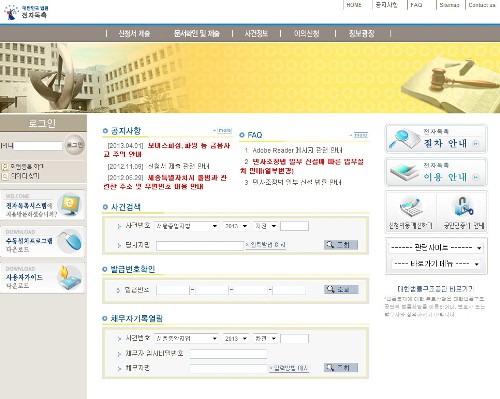Click the blue mouse DOWNLOAD icon
The width and height of the screenshot is (500, 399).
(x=70, y=241)
